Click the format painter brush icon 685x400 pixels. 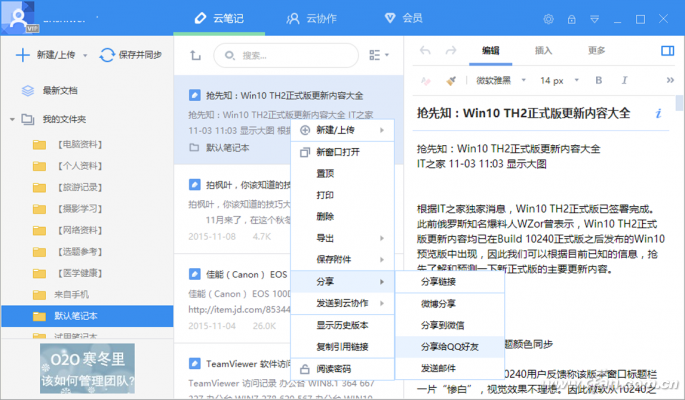(451, 81)
